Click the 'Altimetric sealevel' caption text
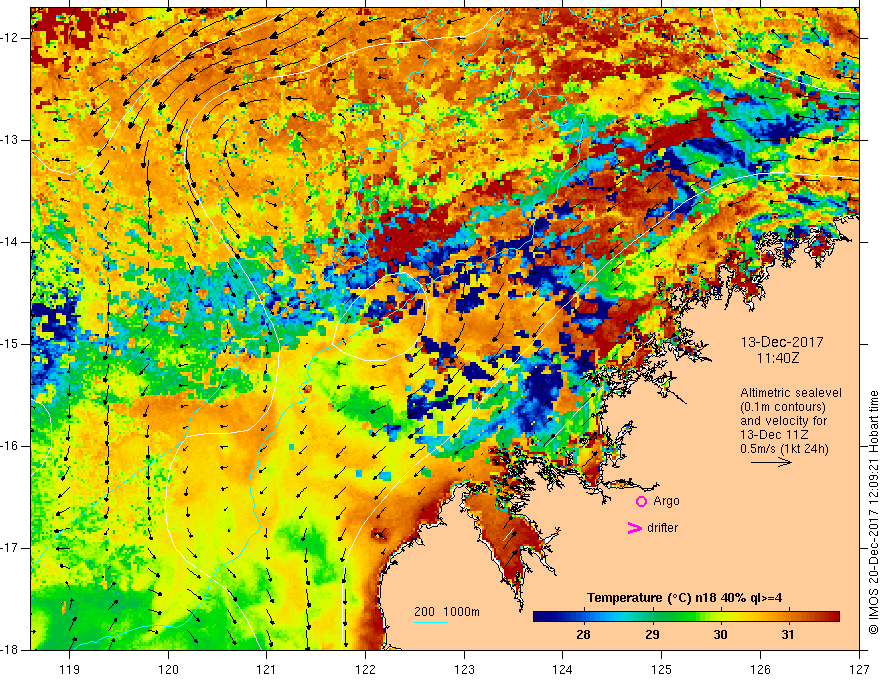880x680 pixels. (x=791, y=393)
